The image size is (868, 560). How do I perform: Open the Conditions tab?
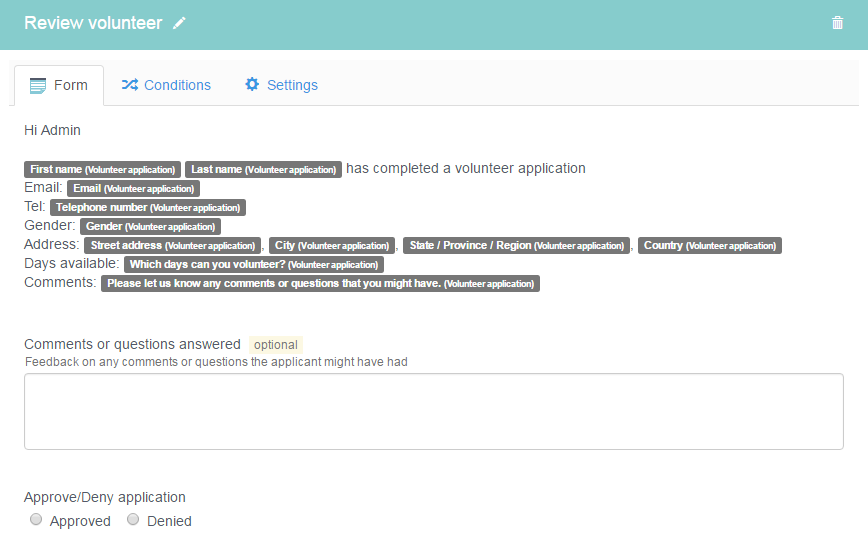(166, 85)
